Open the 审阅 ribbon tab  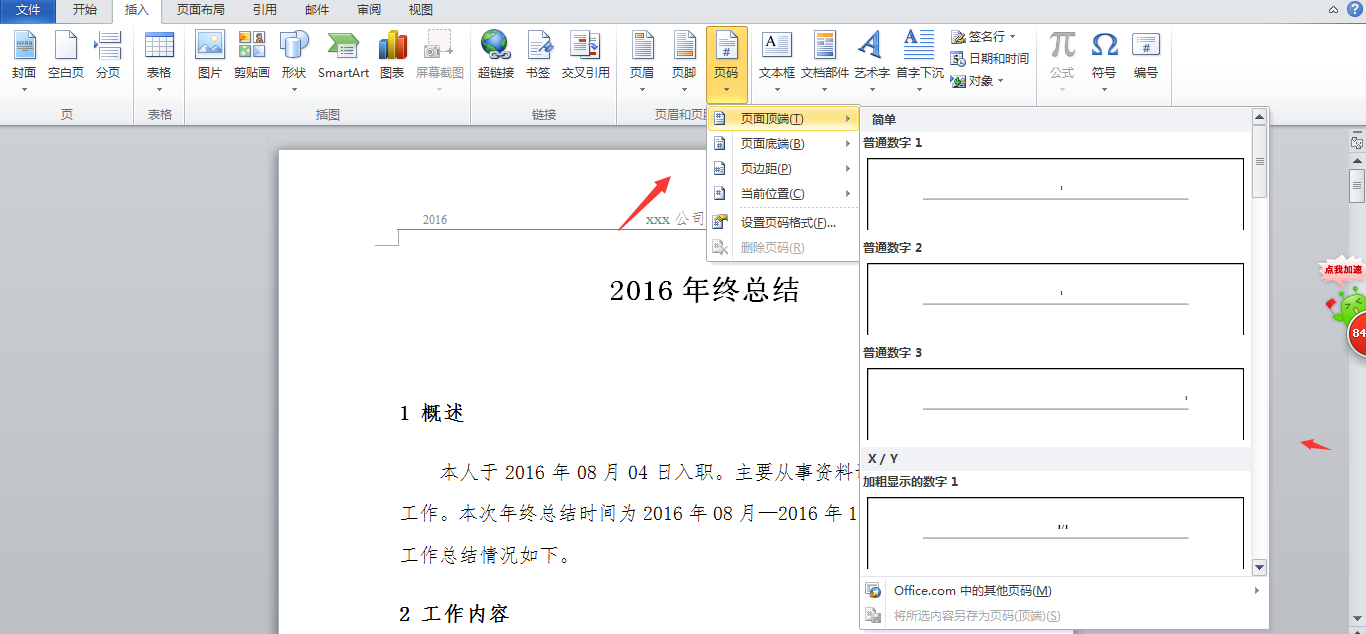point(368,11)
